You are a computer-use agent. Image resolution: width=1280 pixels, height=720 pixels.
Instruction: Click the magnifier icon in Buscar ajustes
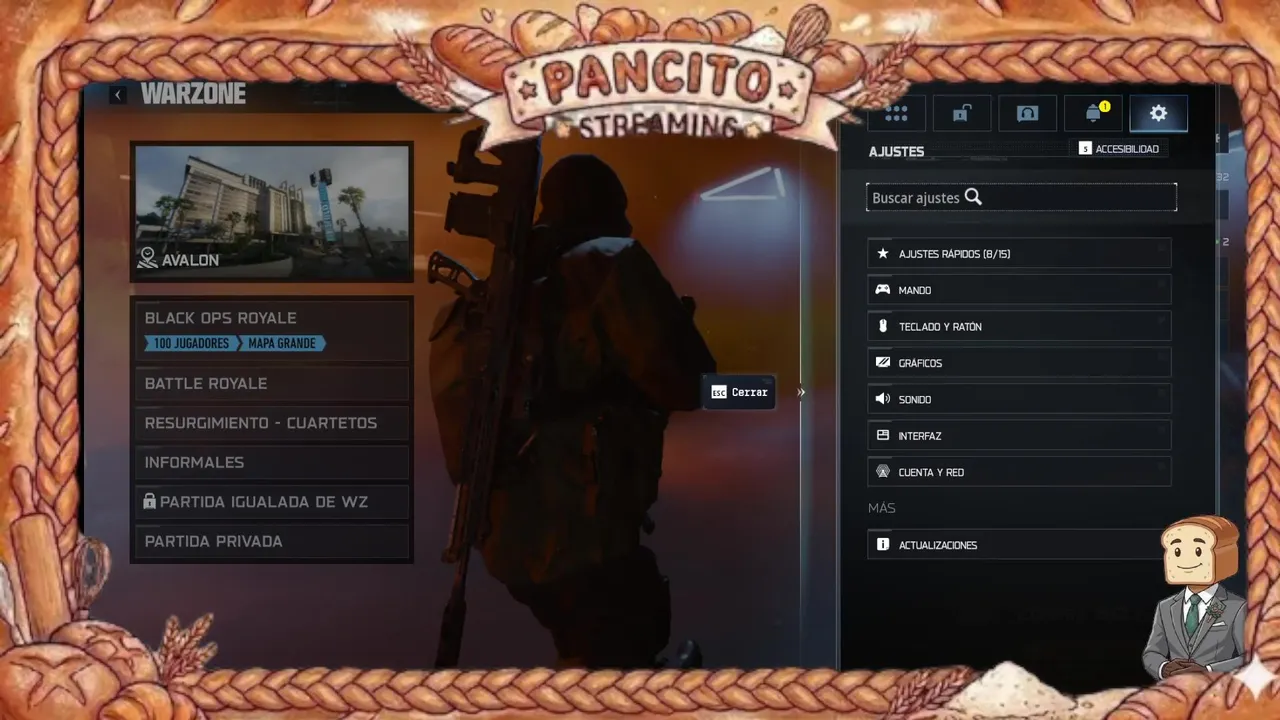(x=973, y=197)
